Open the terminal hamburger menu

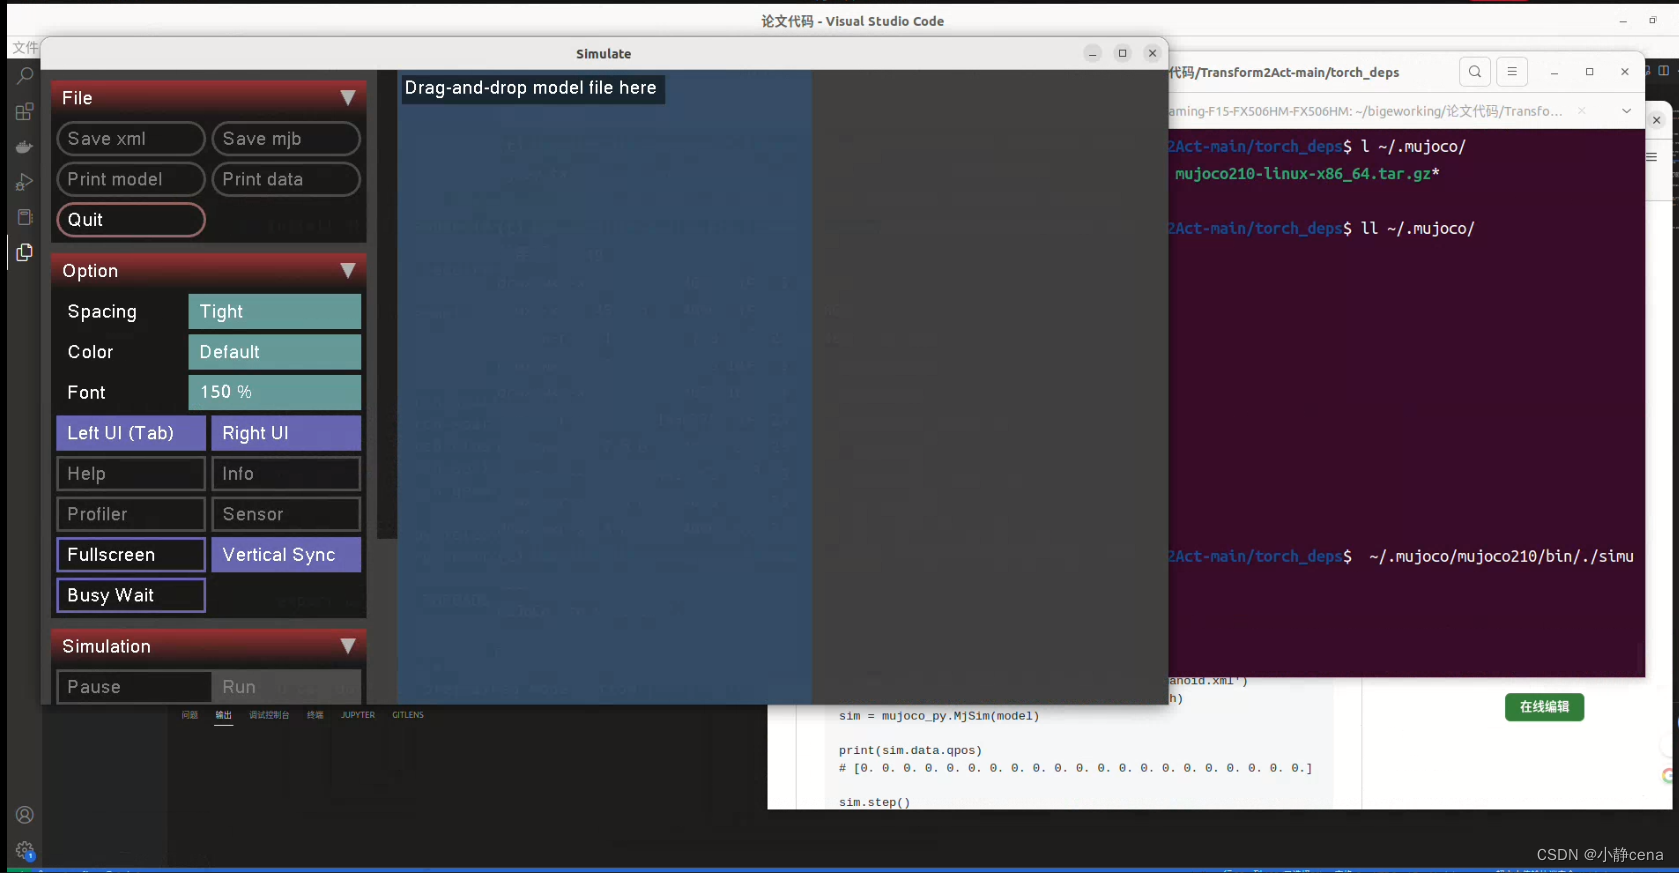coord(1512,72)
